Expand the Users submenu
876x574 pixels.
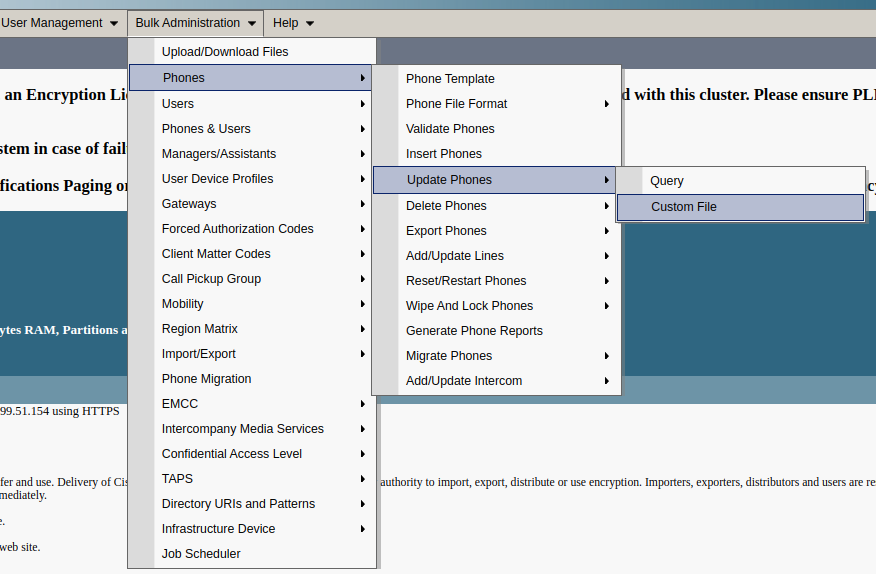point(178,104)
